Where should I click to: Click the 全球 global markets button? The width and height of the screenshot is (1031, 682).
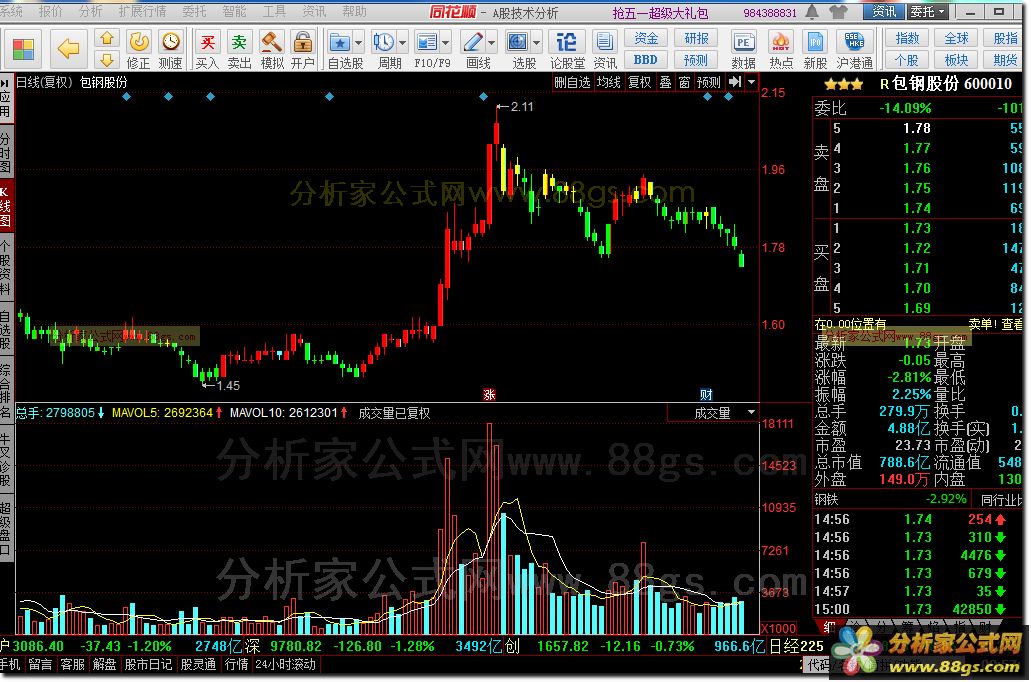(957, 39)
